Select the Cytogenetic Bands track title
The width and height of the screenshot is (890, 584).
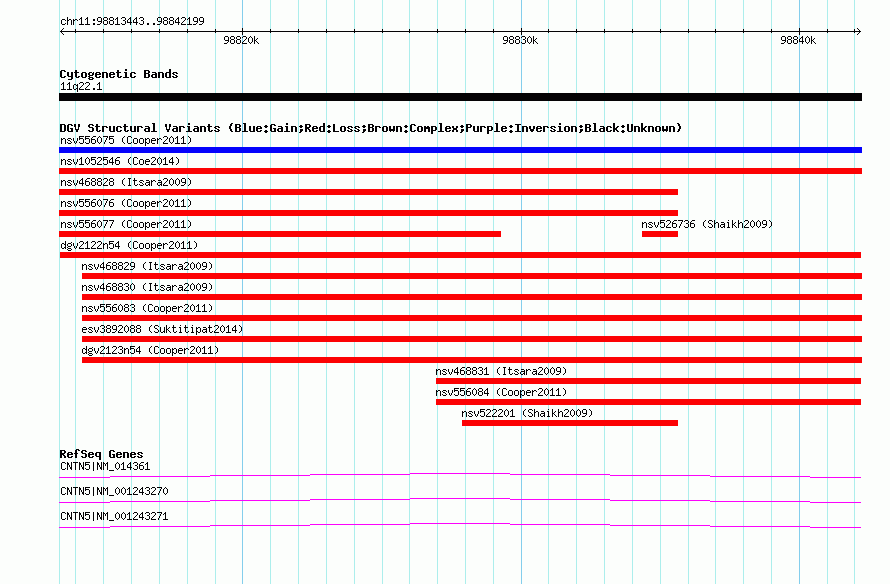point(119,74)
